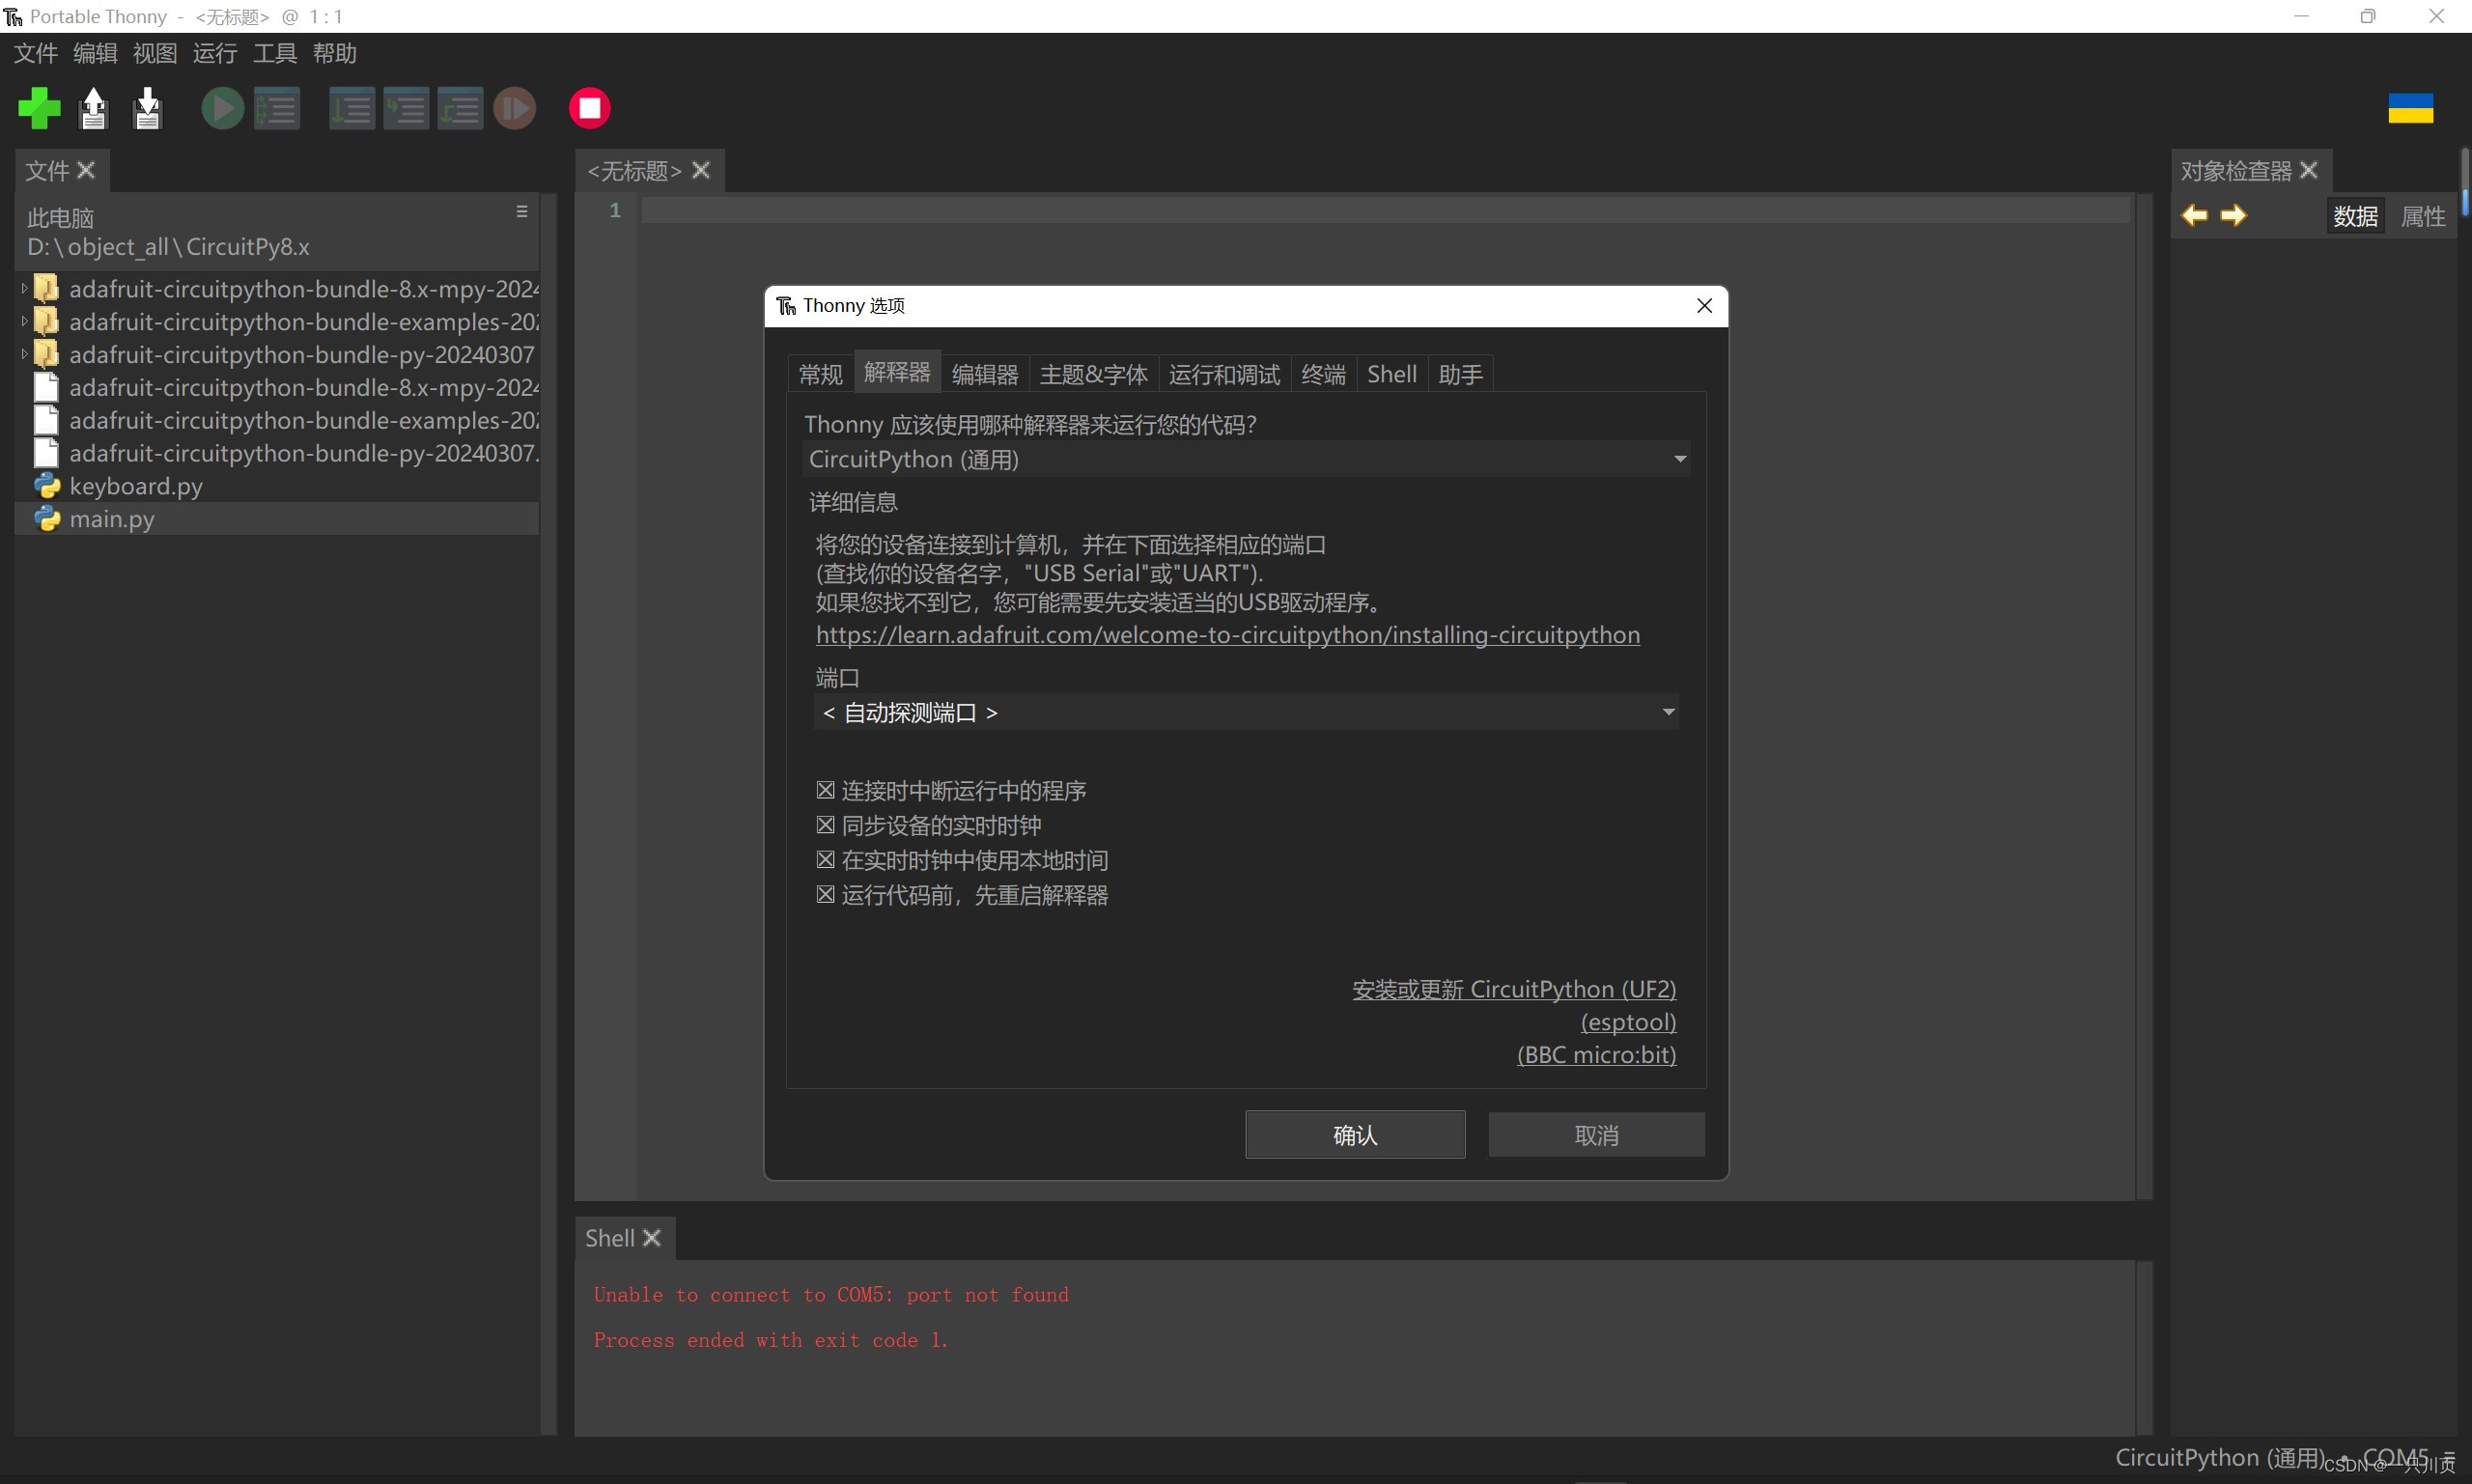Stop the running program

[589, 107]
